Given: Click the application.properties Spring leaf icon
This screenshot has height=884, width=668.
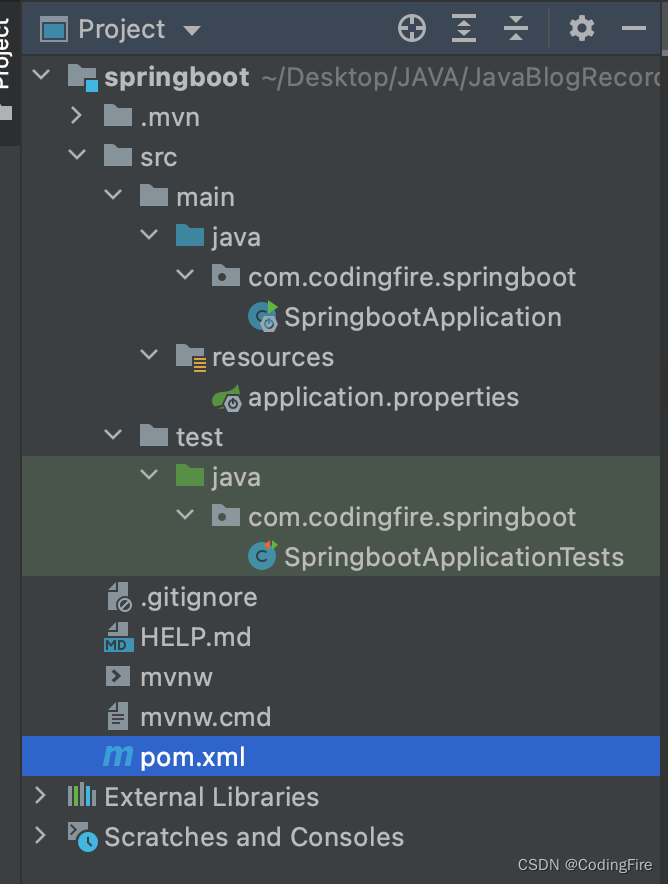Looking at the screenshot, I should tap(227, 397).
